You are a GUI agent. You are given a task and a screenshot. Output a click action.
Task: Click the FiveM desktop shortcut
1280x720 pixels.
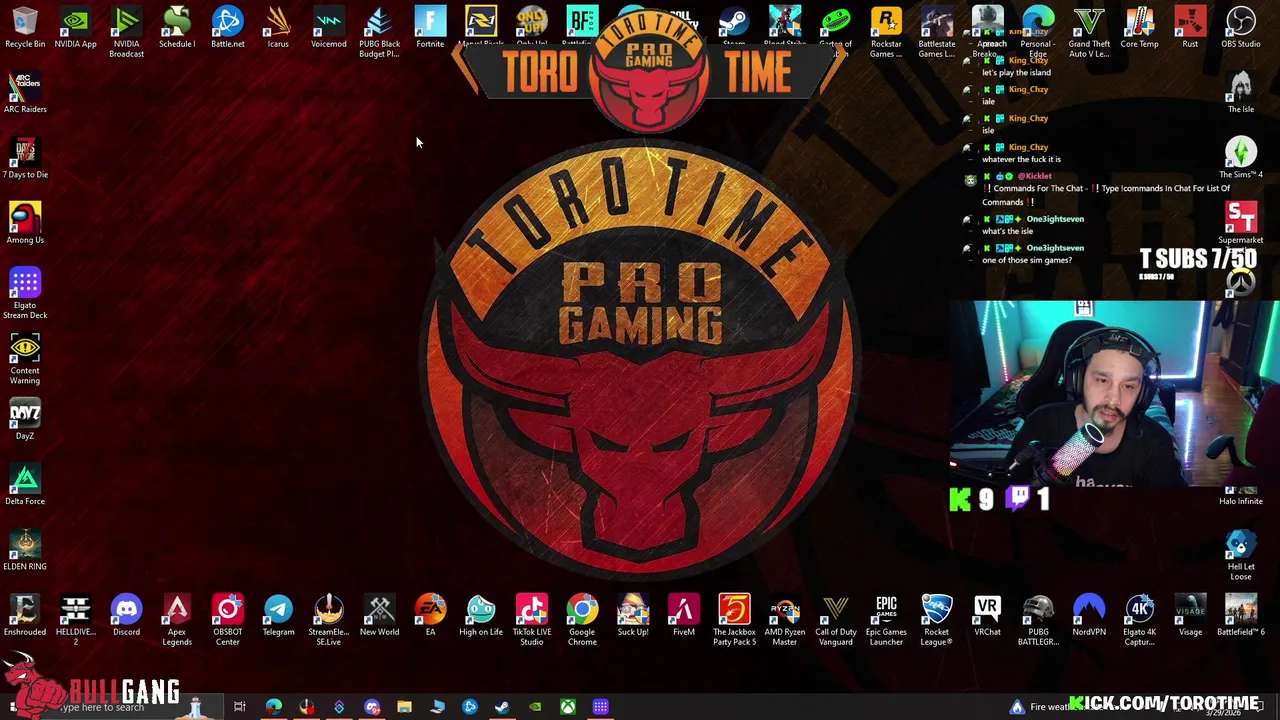683,615
